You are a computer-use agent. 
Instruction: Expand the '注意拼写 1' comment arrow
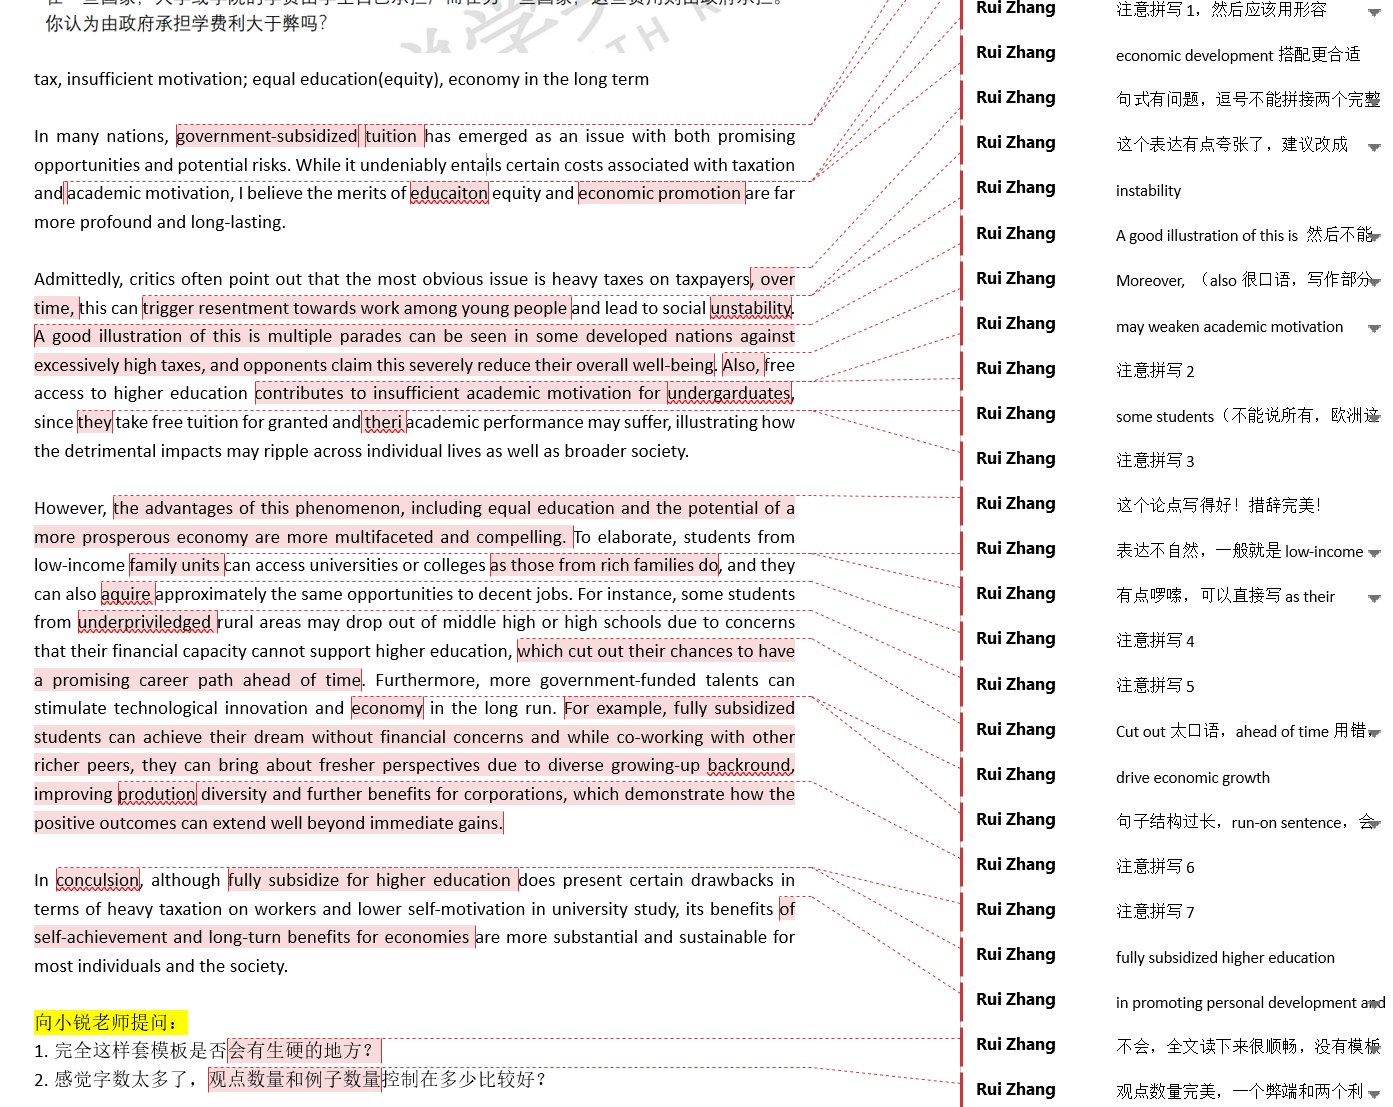click(x=1374, y=12)
